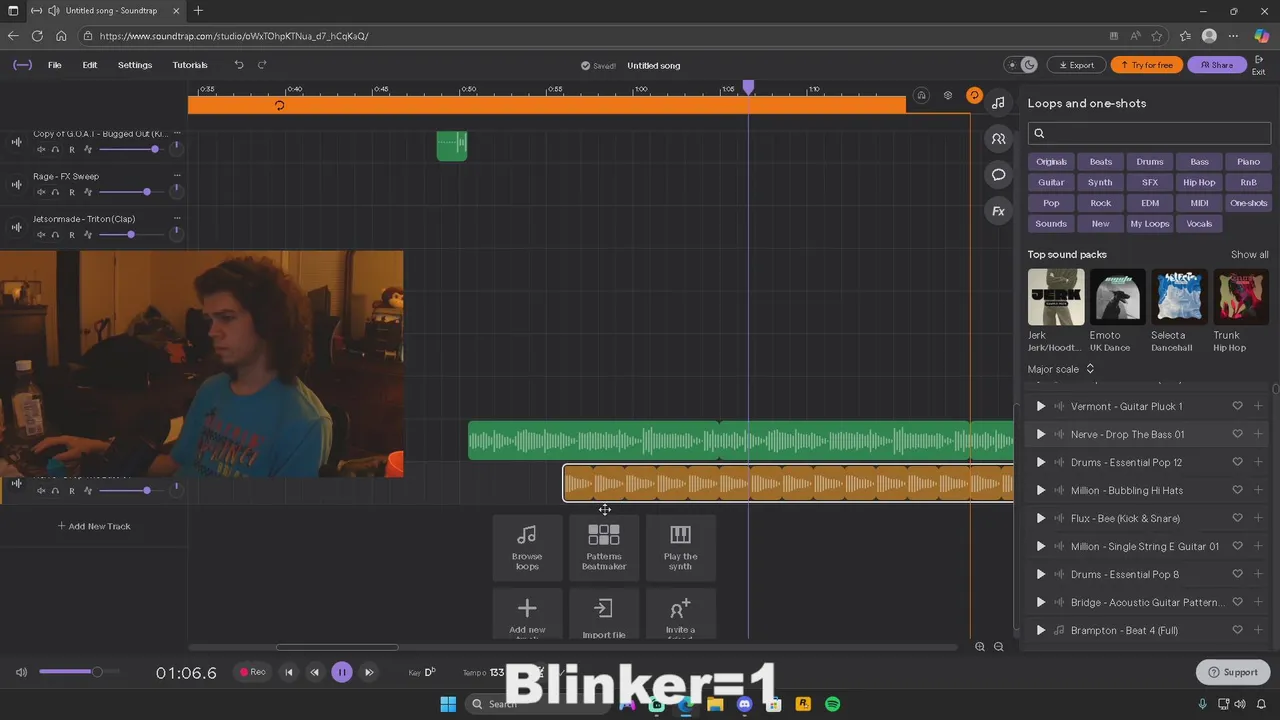The width and height of the screenshot is (1280, 720).
Task: Open the Patterns Beatmaker tile
Action: tap(604, 548)
